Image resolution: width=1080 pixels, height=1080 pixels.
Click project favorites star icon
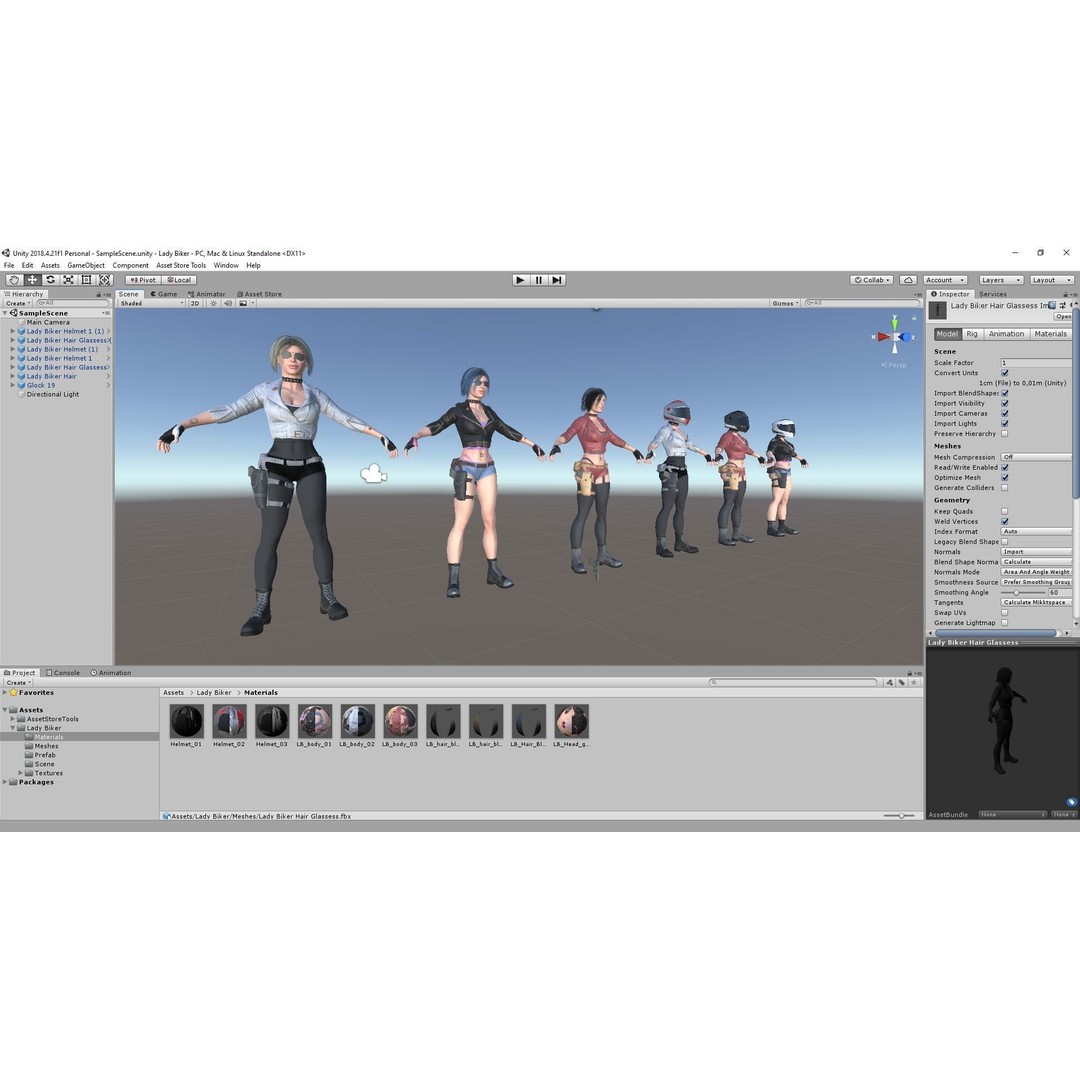point(914,683)
